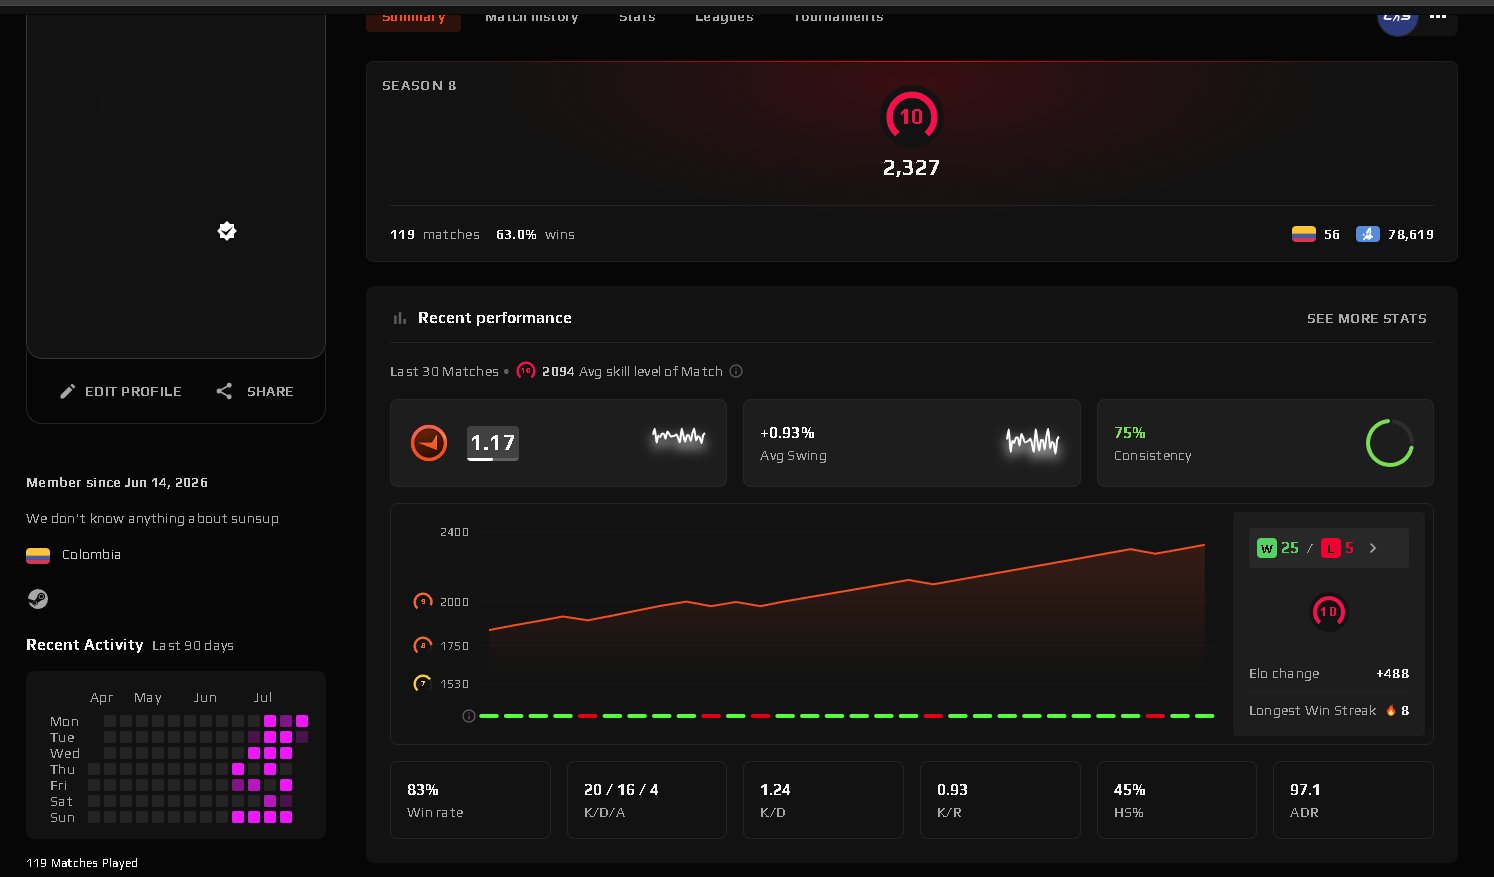Image resolution: width=1494 pixels, height=877 pixels.
Task: Open the Match history tab
Action: click(532, 17)
